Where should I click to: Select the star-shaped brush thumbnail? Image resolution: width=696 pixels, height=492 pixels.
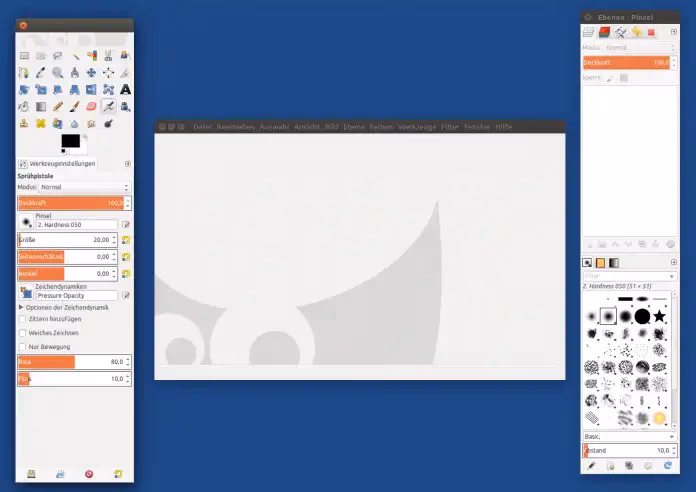(660, 316)
